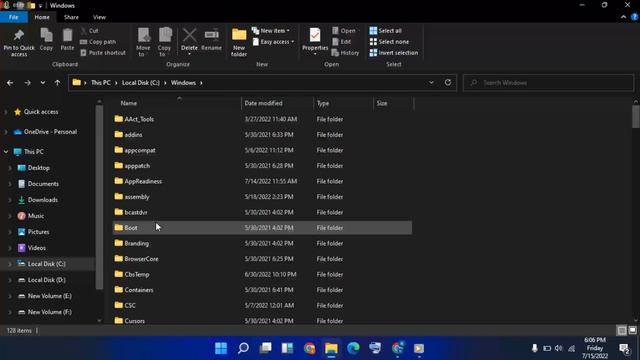640x360 pixels.
Task: Expand Quick access in sidebar
Action: 6,112
